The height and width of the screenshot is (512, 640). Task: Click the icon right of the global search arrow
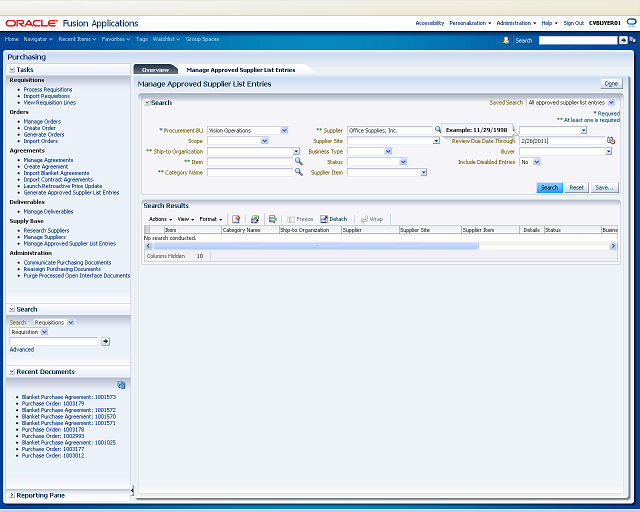632,40
